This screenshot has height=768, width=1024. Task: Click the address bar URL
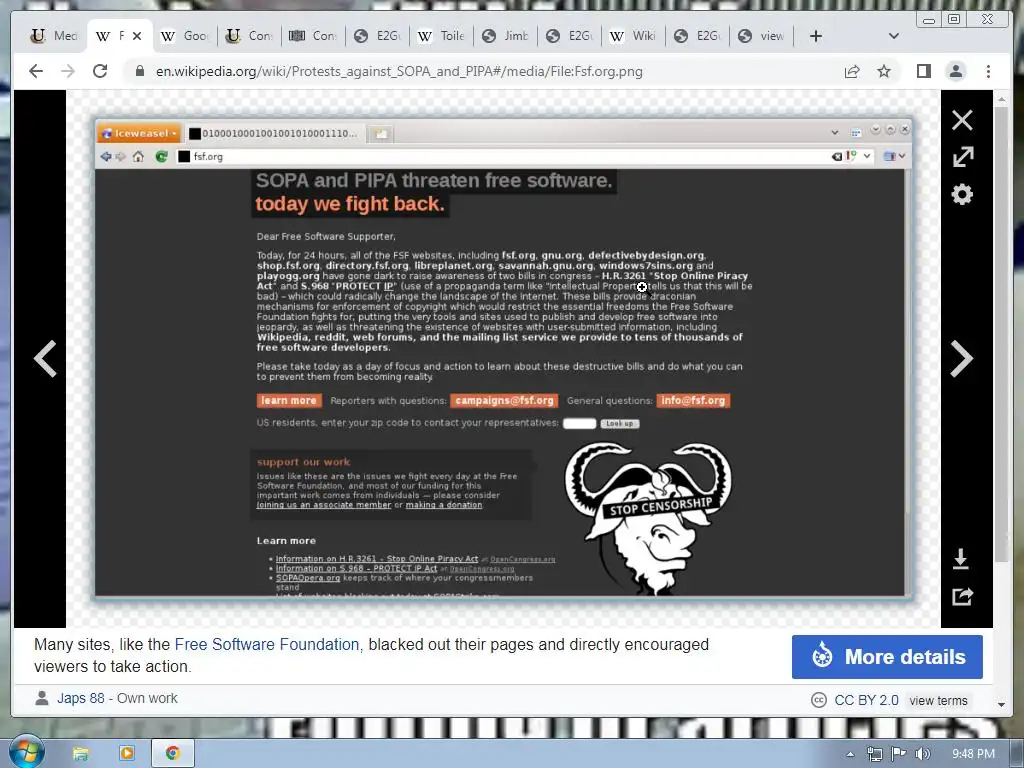[399, 71]
